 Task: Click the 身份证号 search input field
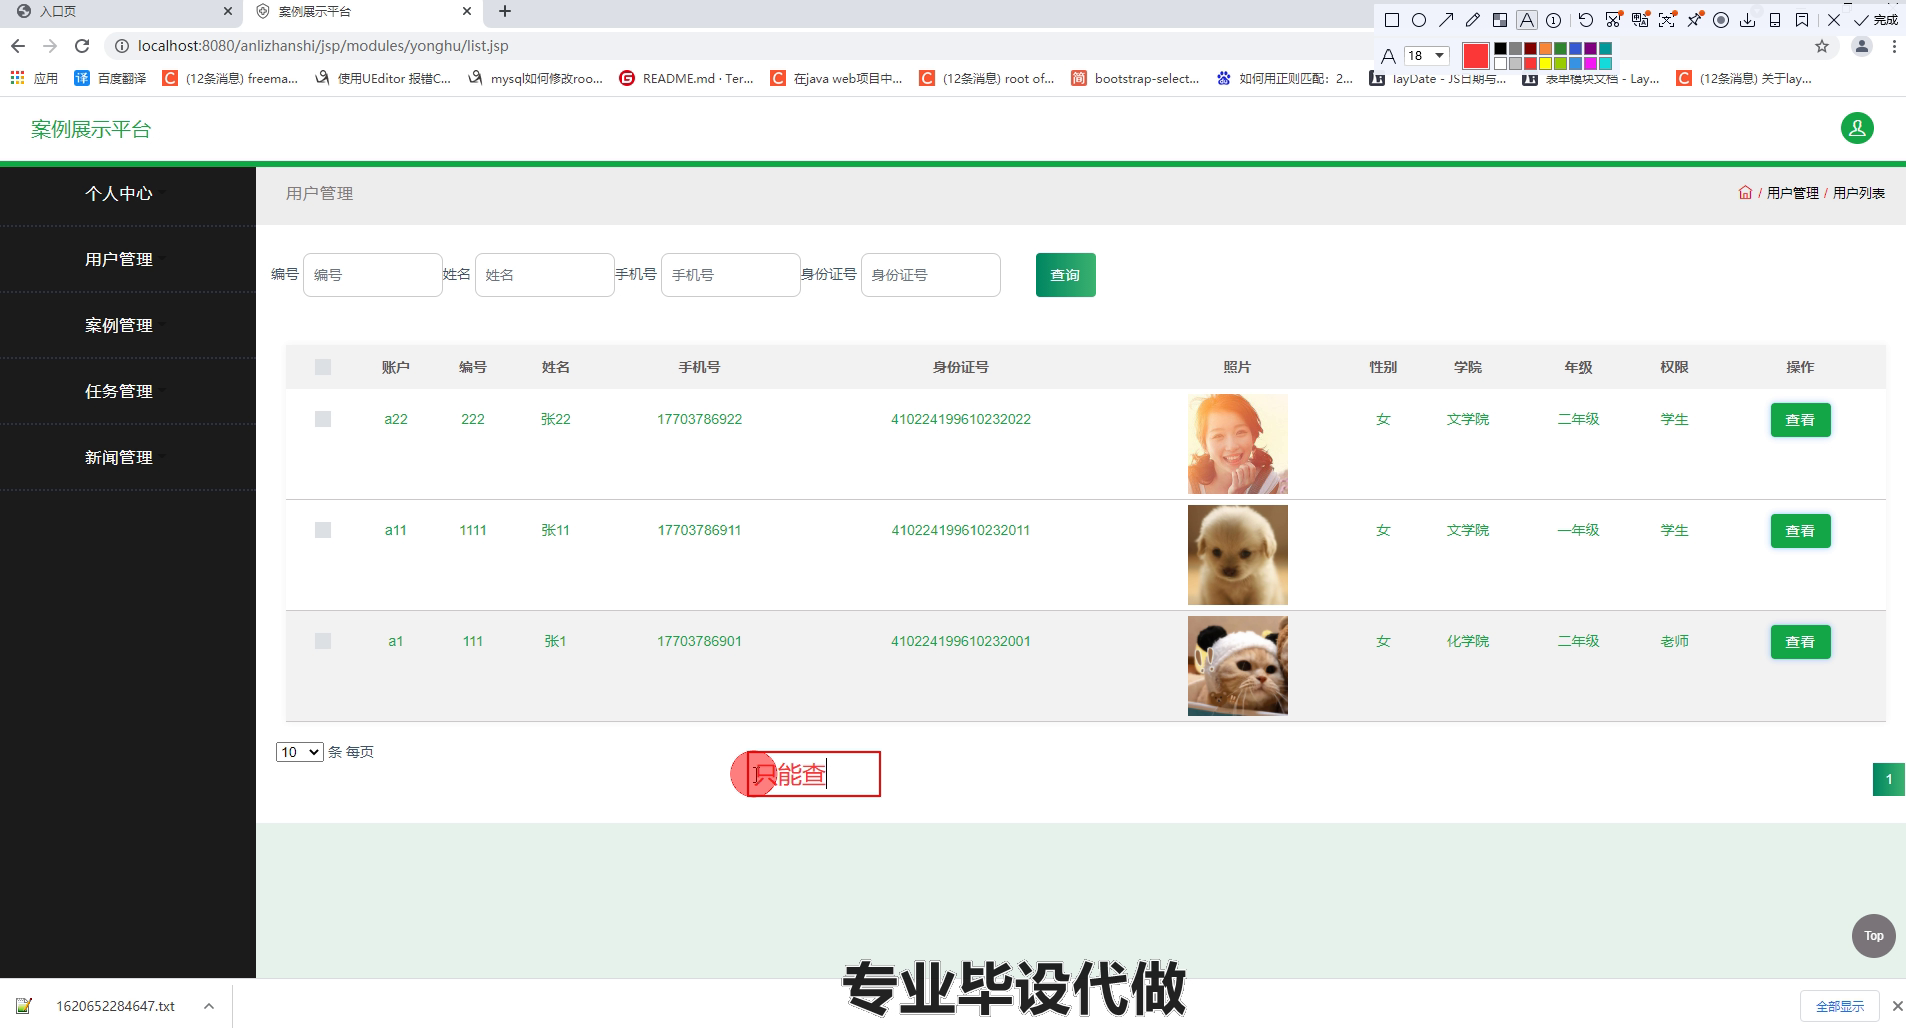(930, 275)
